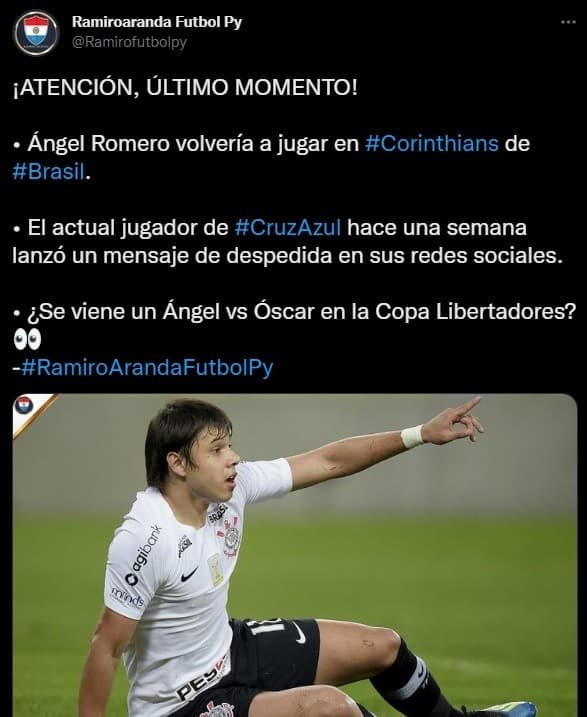Screen dimensions: 587x717
Task: Open the #RamiroArandaFutbolPy hashtag
Action: [147, 367]
